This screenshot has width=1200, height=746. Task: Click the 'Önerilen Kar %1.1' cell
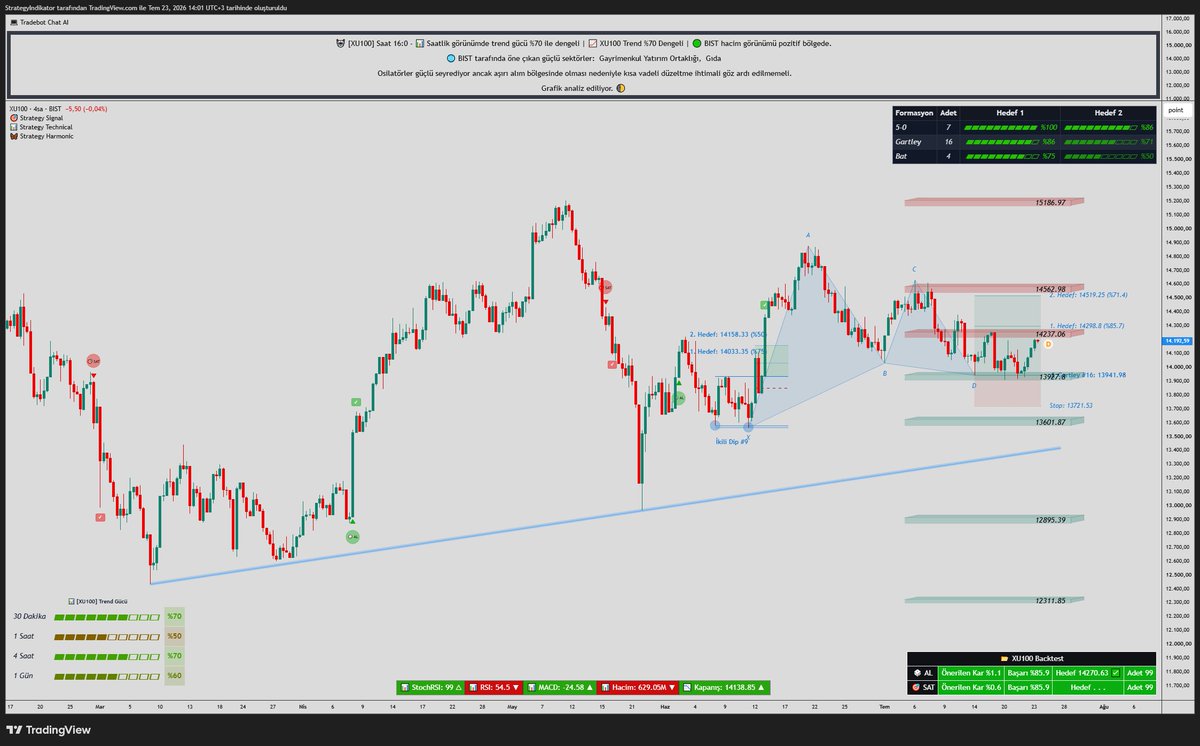970,673
